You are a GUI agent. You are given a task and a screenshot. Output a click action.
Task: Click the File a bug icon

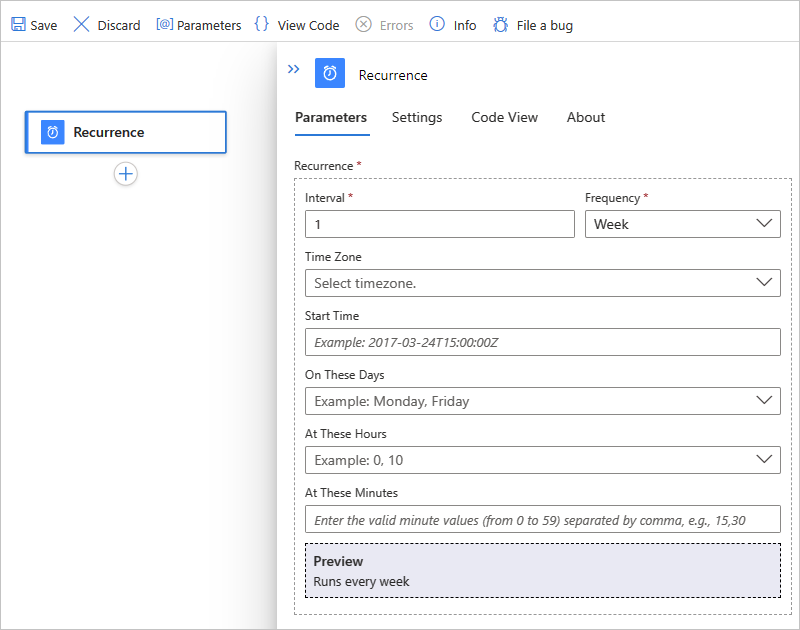tap(501, 25)
